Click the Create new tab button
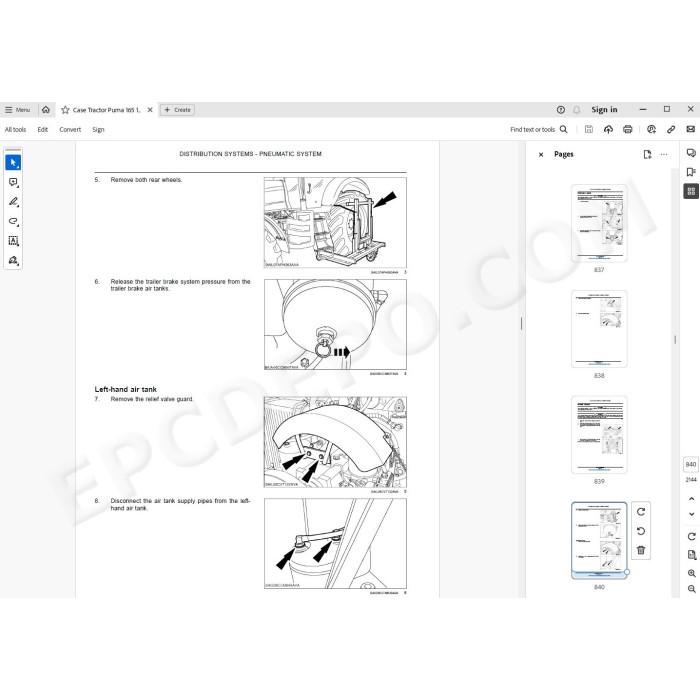700x700 pixels. 177,110
